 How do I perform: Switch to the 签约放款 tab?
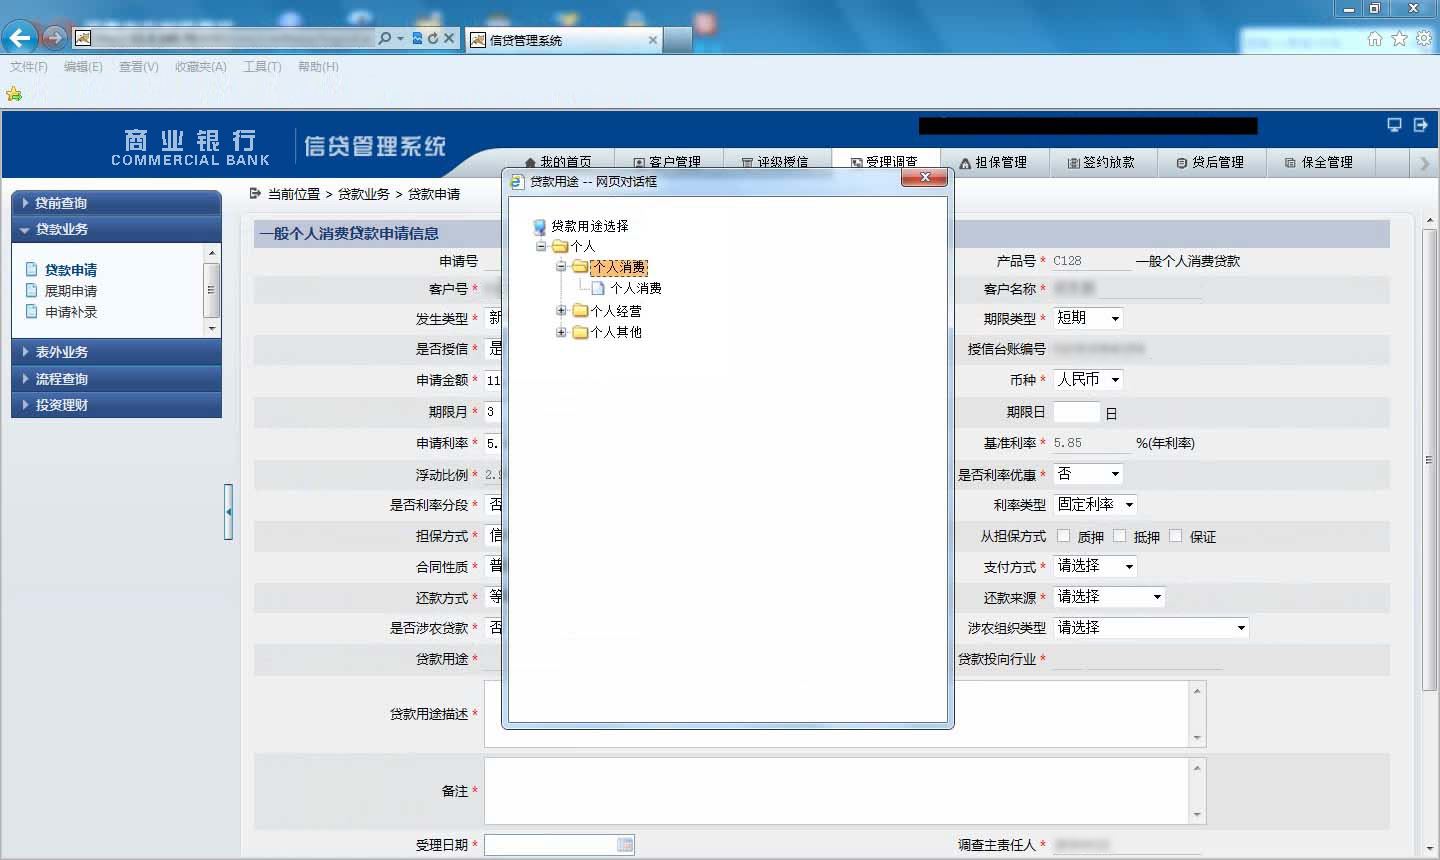(x=1102, y=162)
